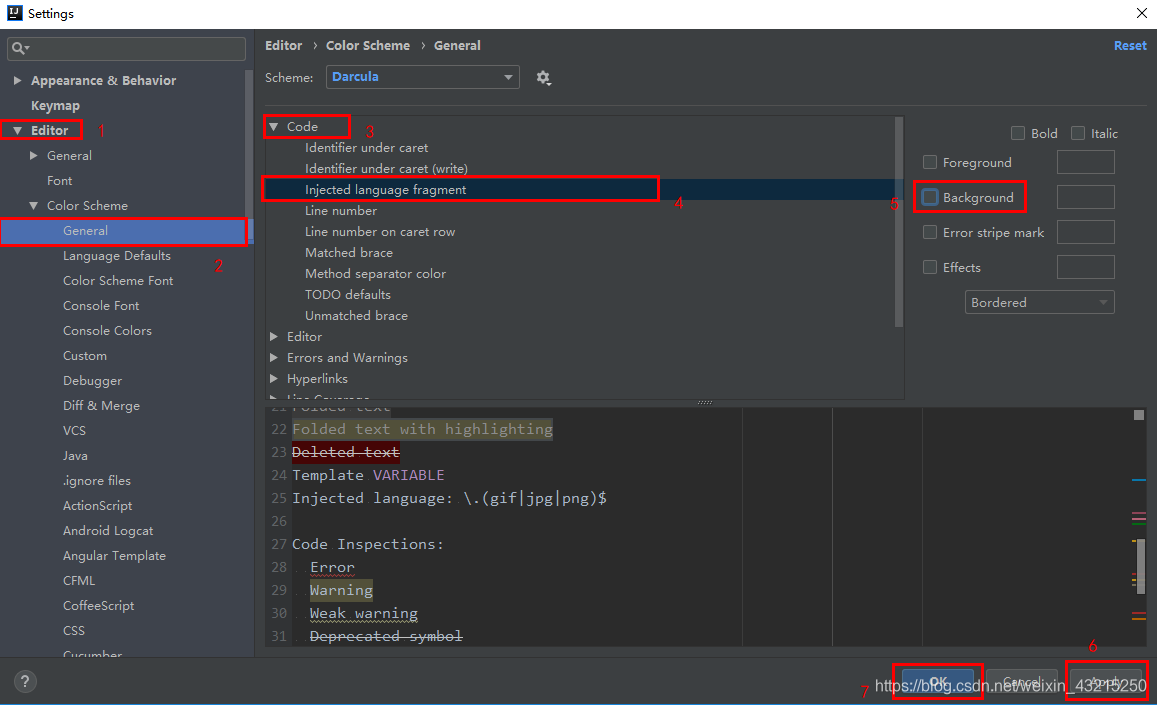Select Unmatched brace option
Viewport: 1157px width, 705px height.
[356, 316]
